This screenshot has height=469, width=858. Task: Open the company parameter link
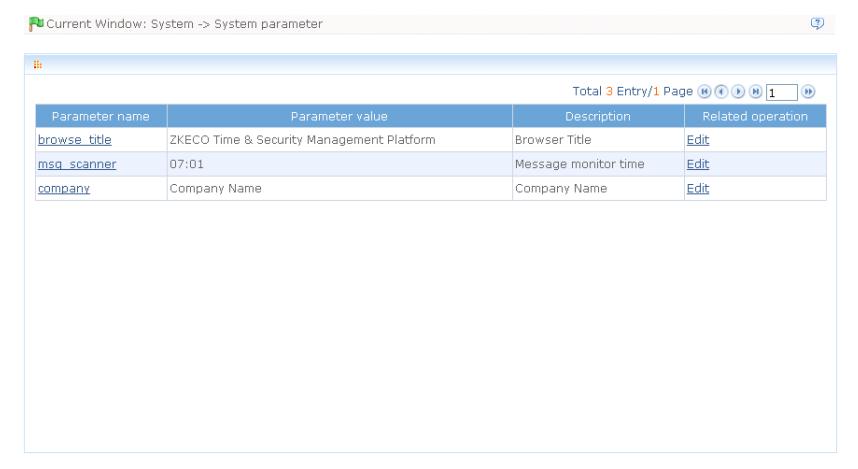tap(63, 188)
